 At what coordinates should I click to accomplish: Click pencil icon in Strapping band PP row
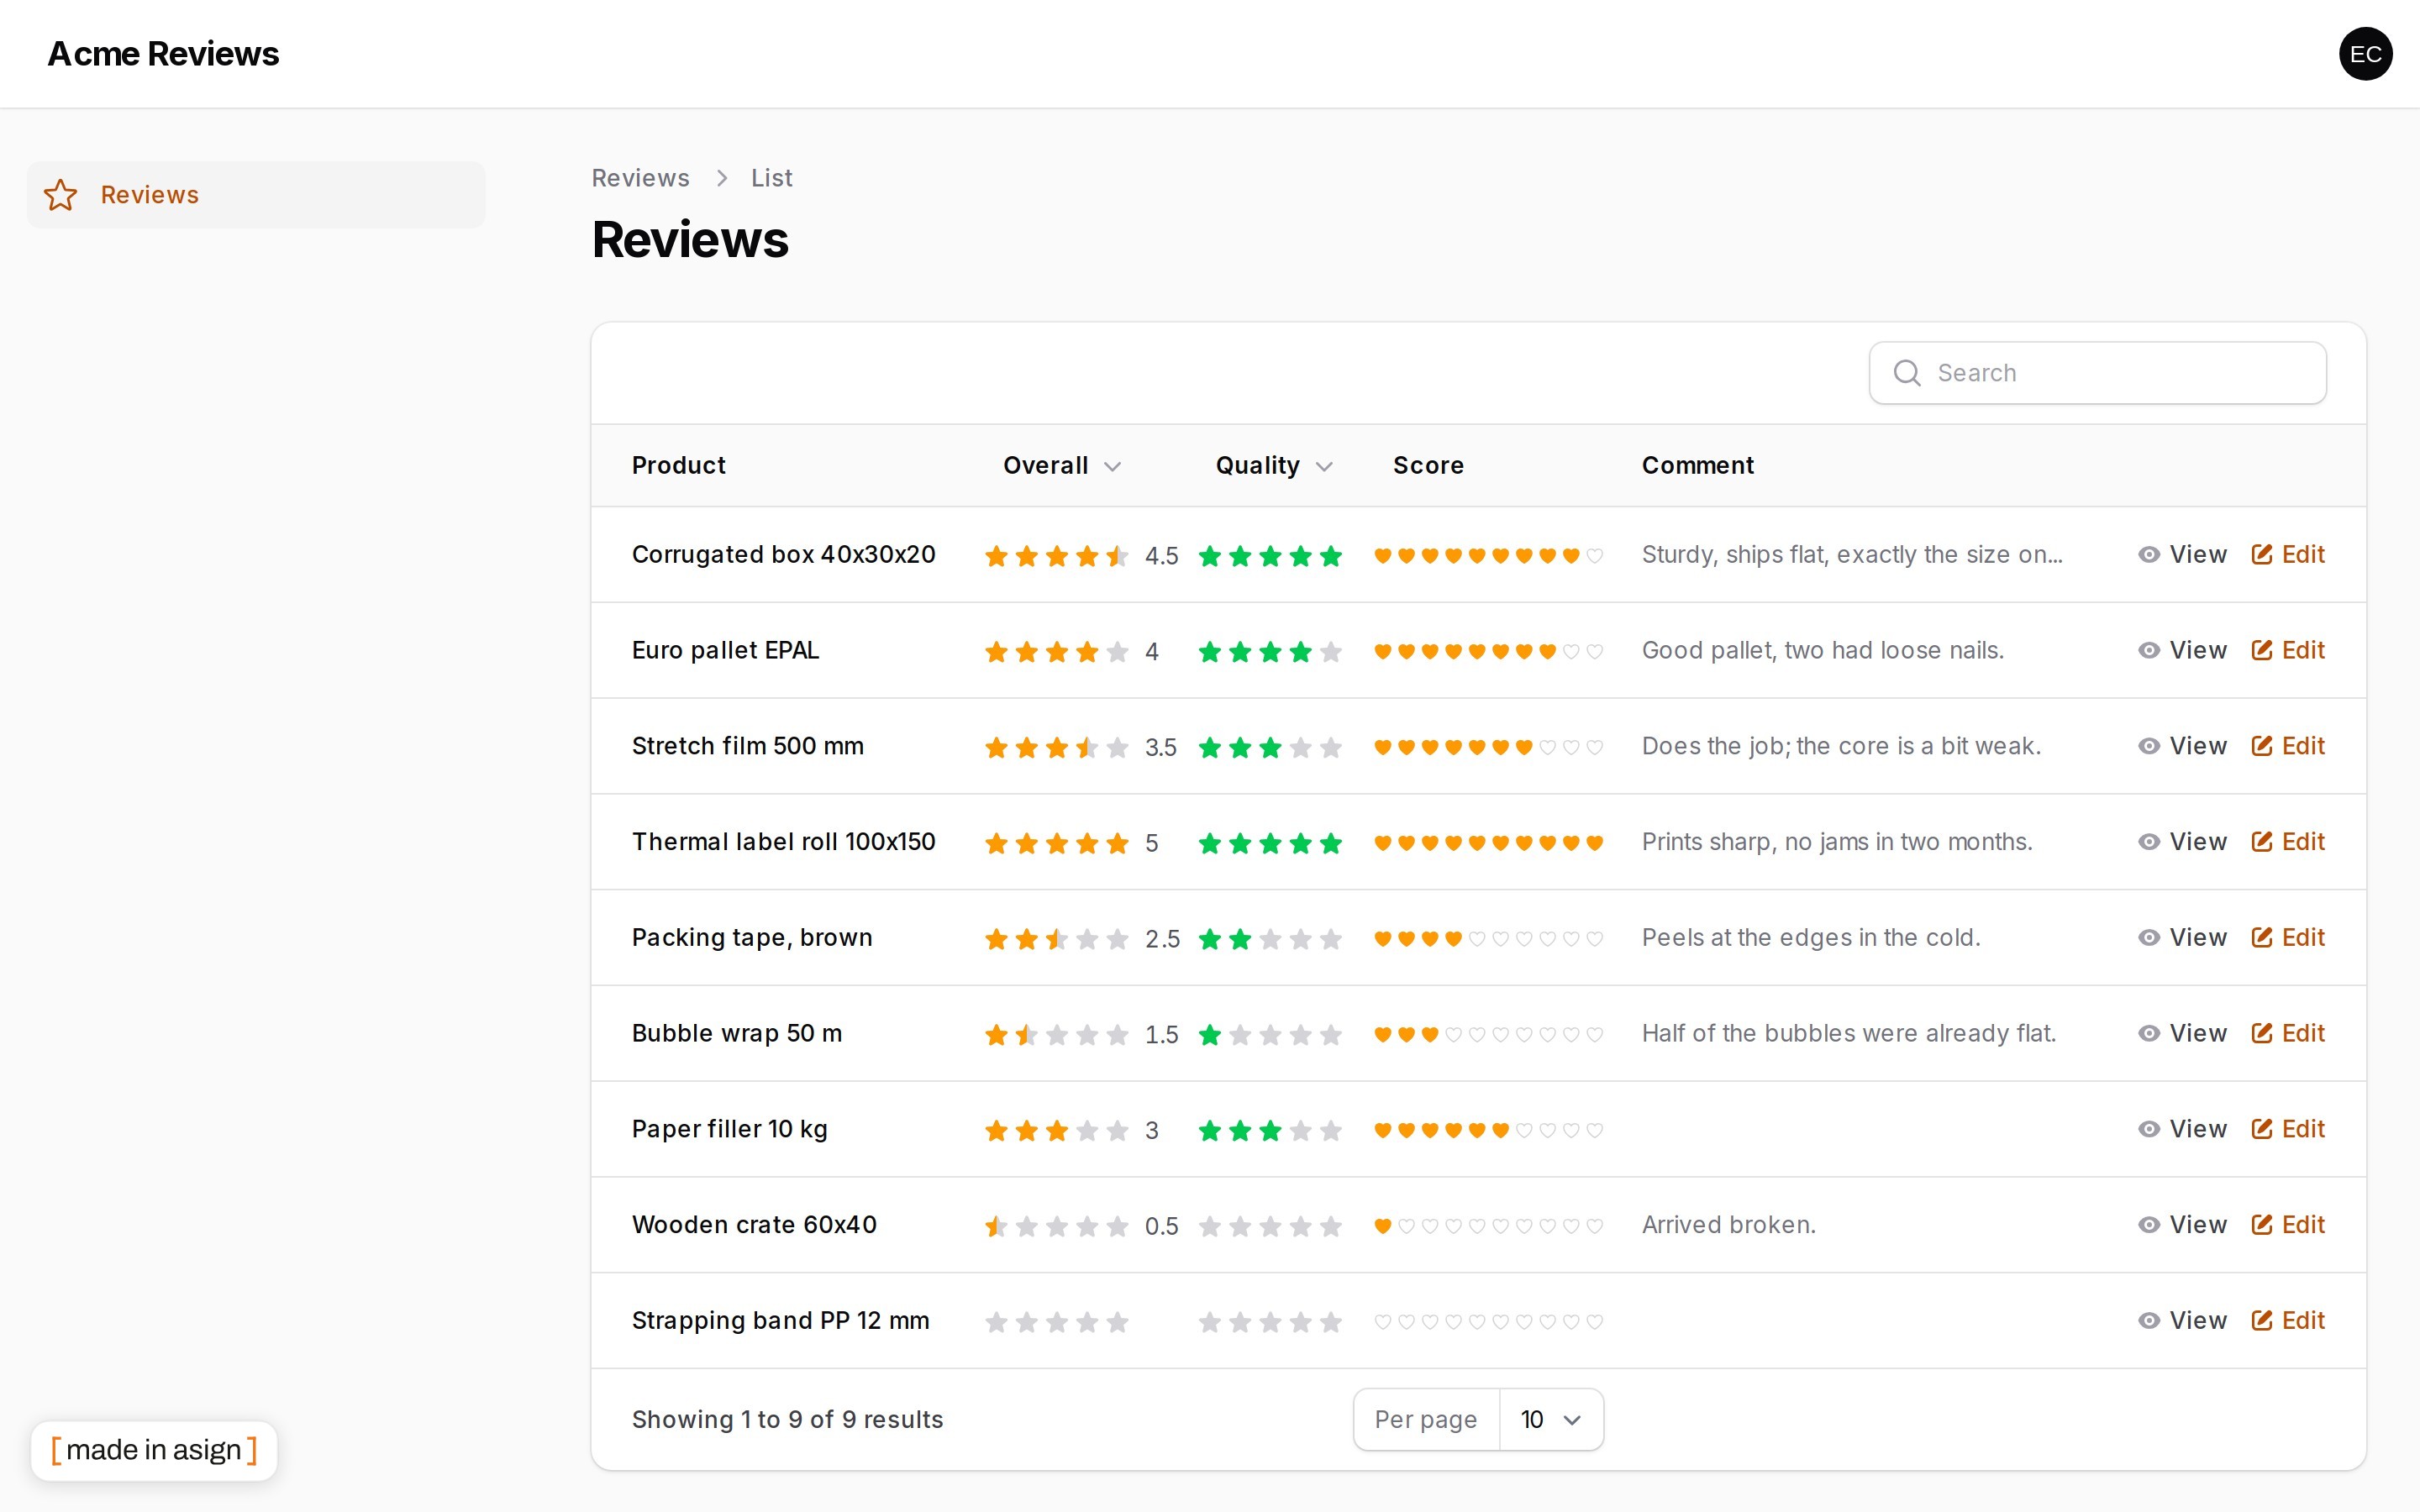pos(2261,1321)
